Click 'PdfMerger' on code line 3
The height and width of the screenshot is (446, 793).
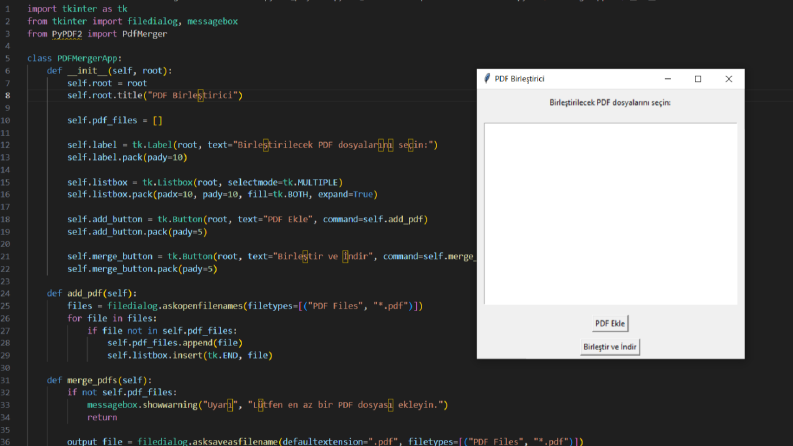pos(145,34)
